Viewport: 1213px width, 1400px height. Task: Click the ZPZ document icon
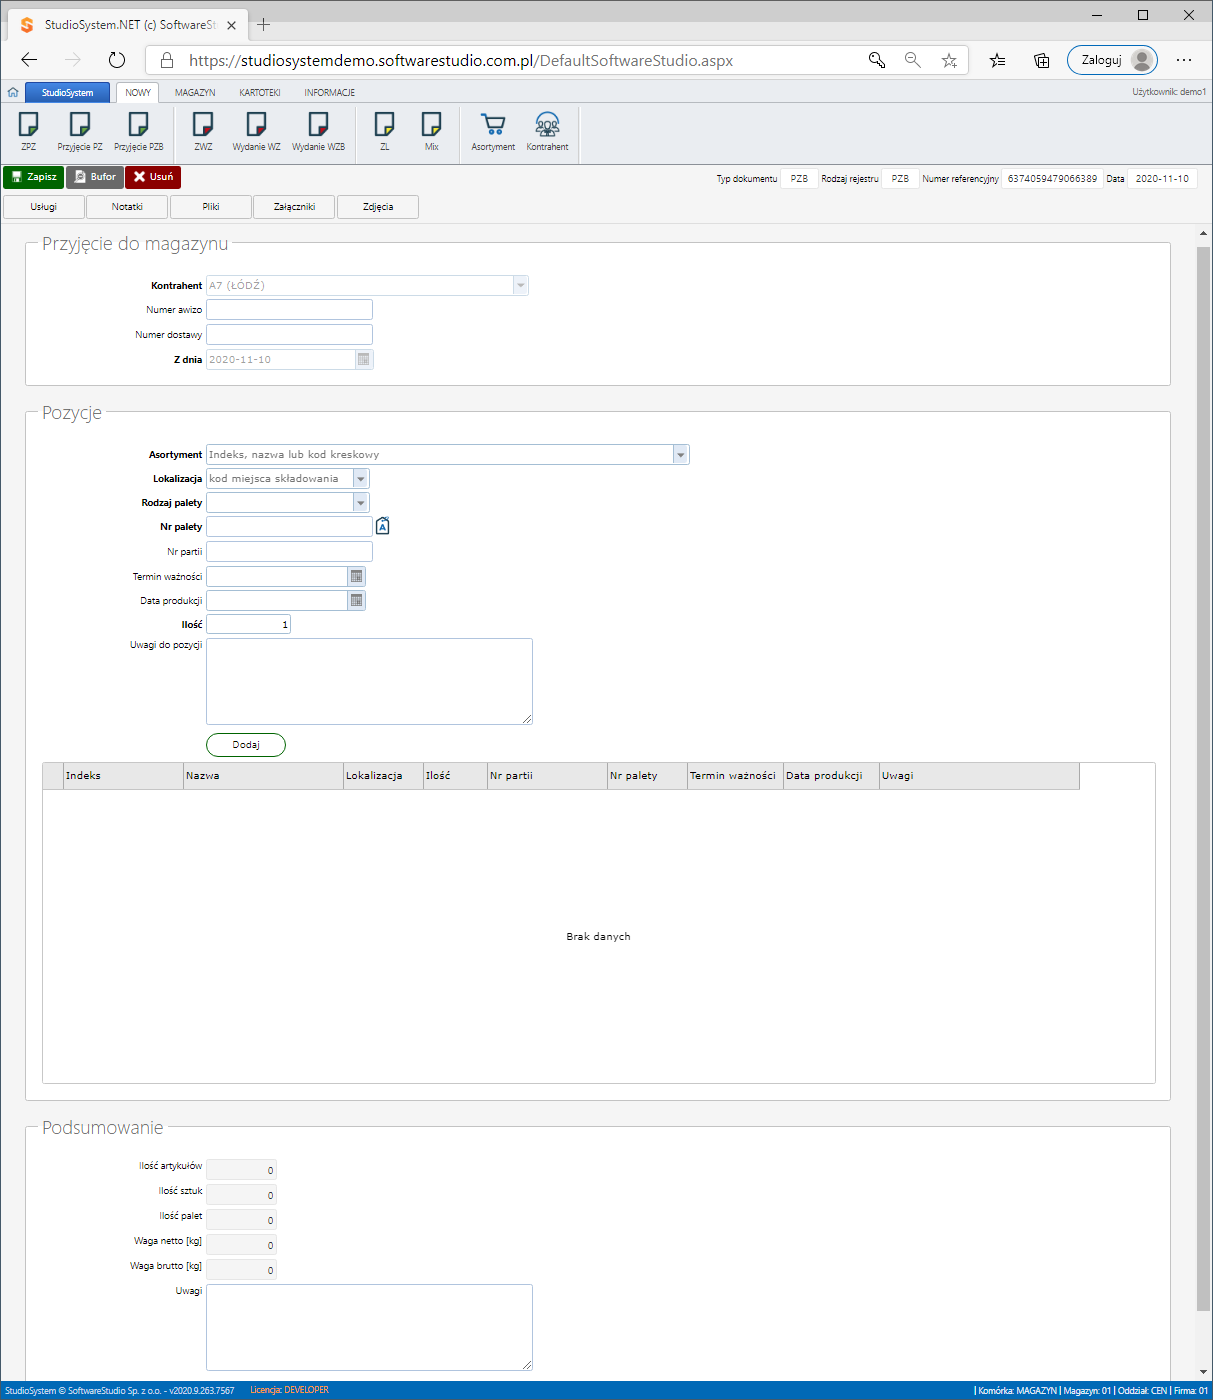29,125
